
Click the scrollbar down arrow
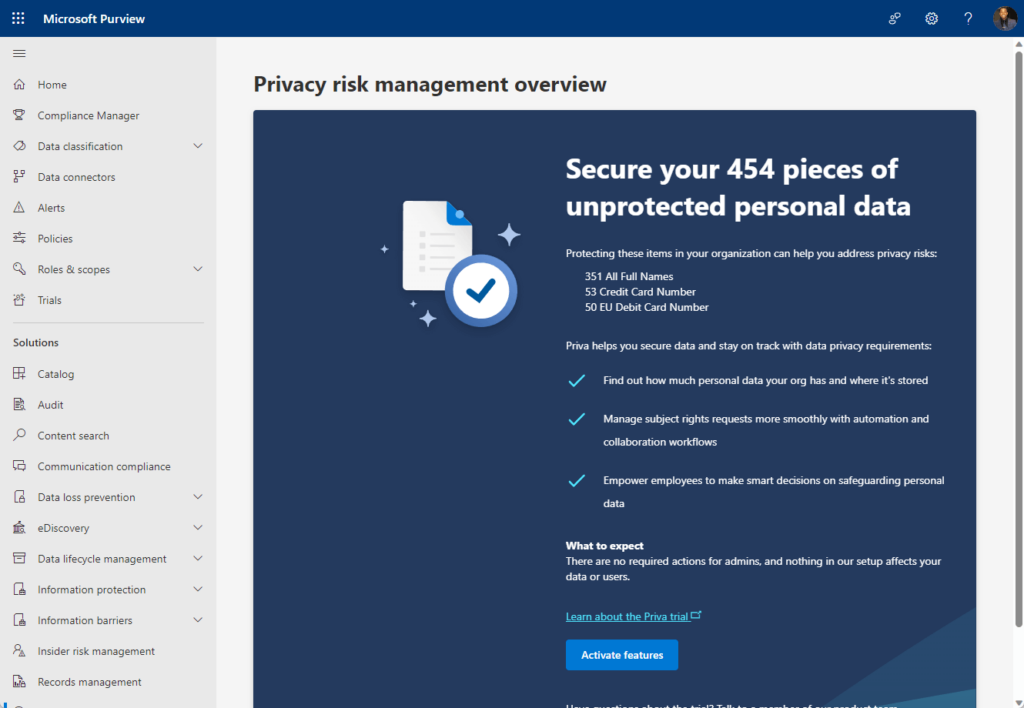1018,703
